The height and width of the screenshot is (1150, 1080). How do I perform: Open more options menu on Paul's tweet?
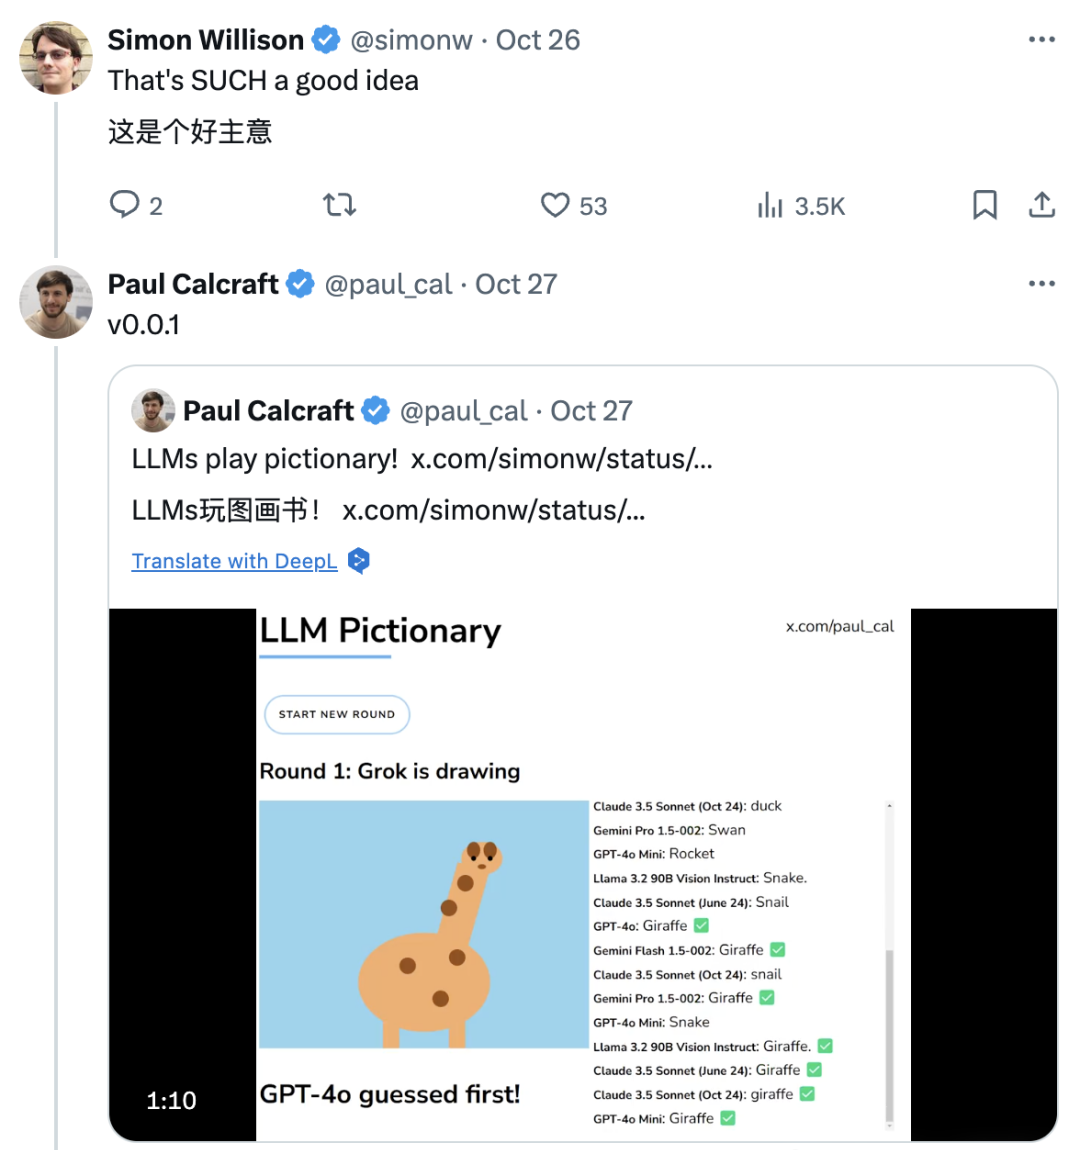(1041, 284)
